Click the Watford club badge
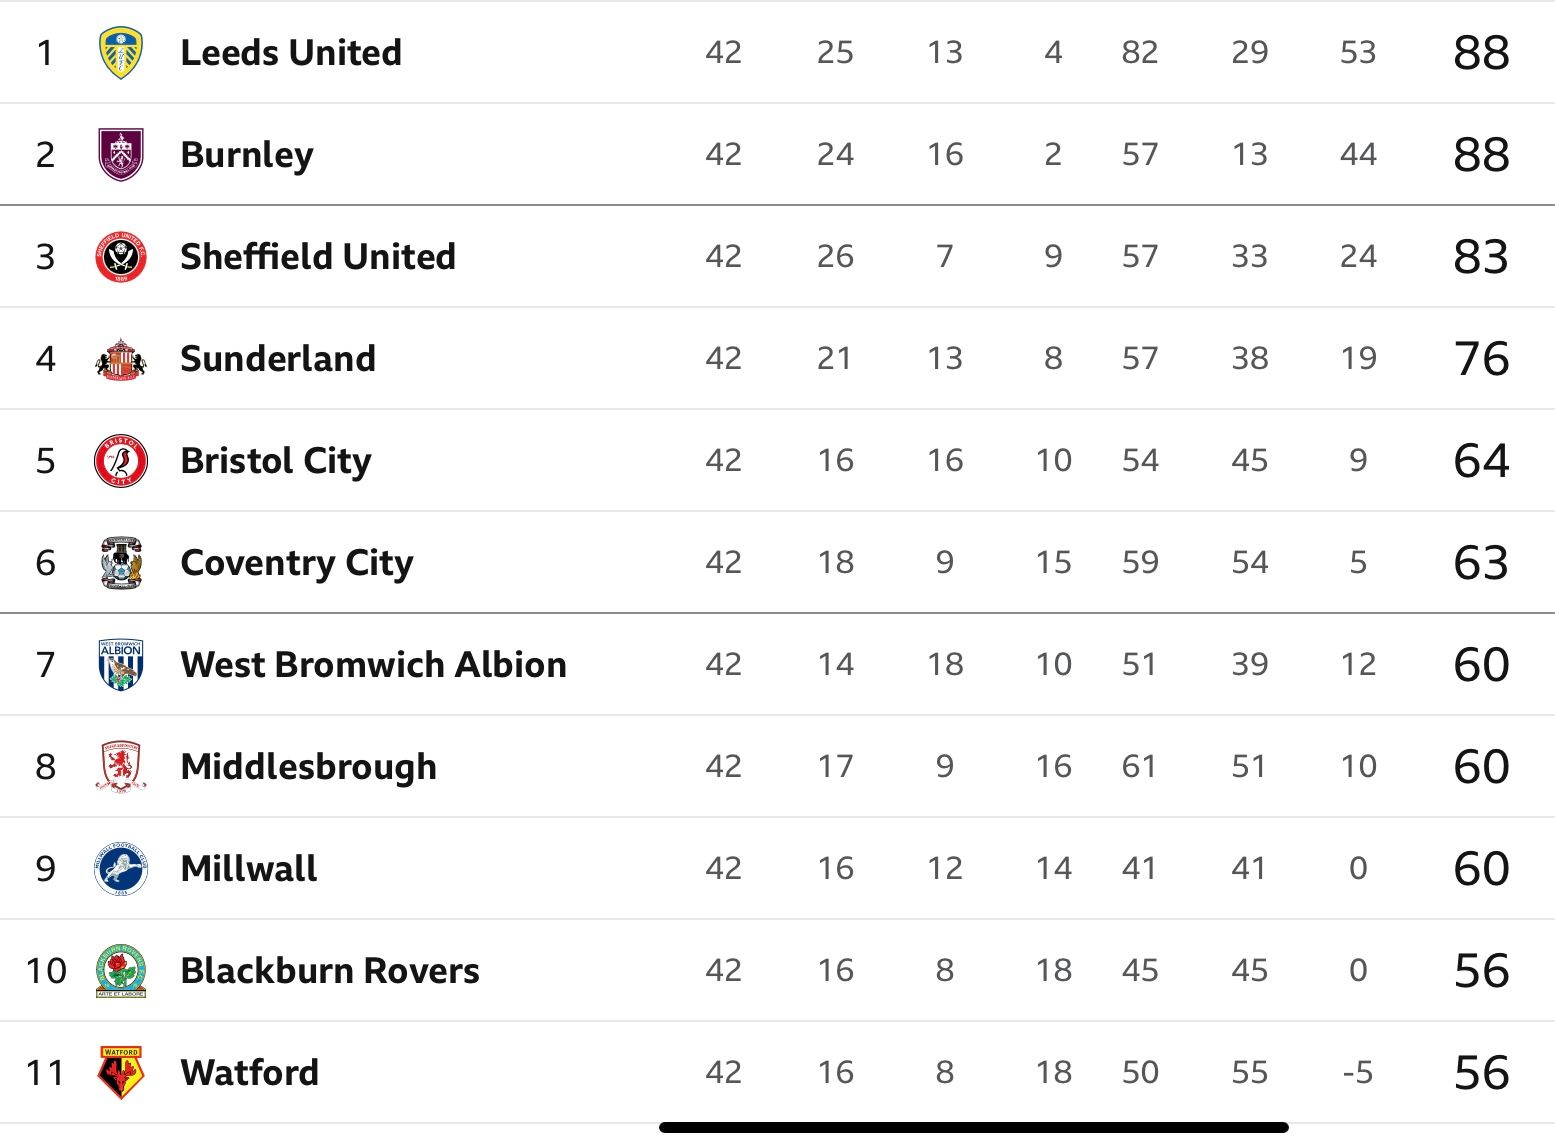 (x=121, y=1073)
